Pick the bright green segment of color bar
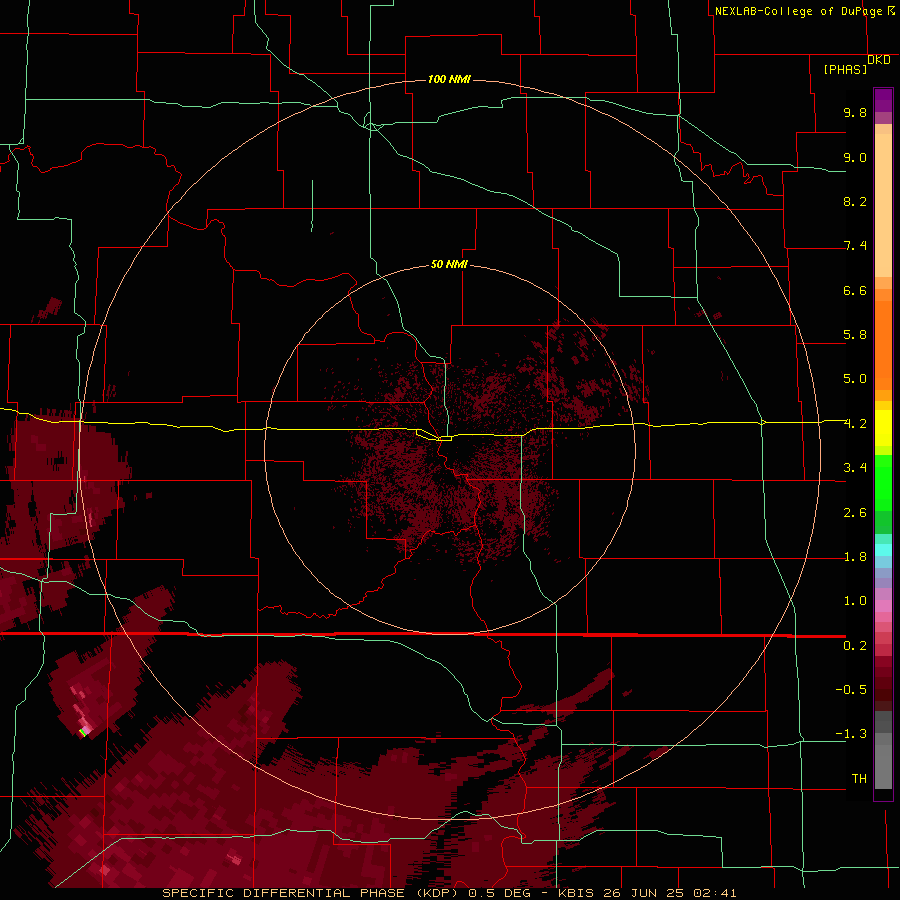Screen dimensions: 900x900 tap(883, 482)
